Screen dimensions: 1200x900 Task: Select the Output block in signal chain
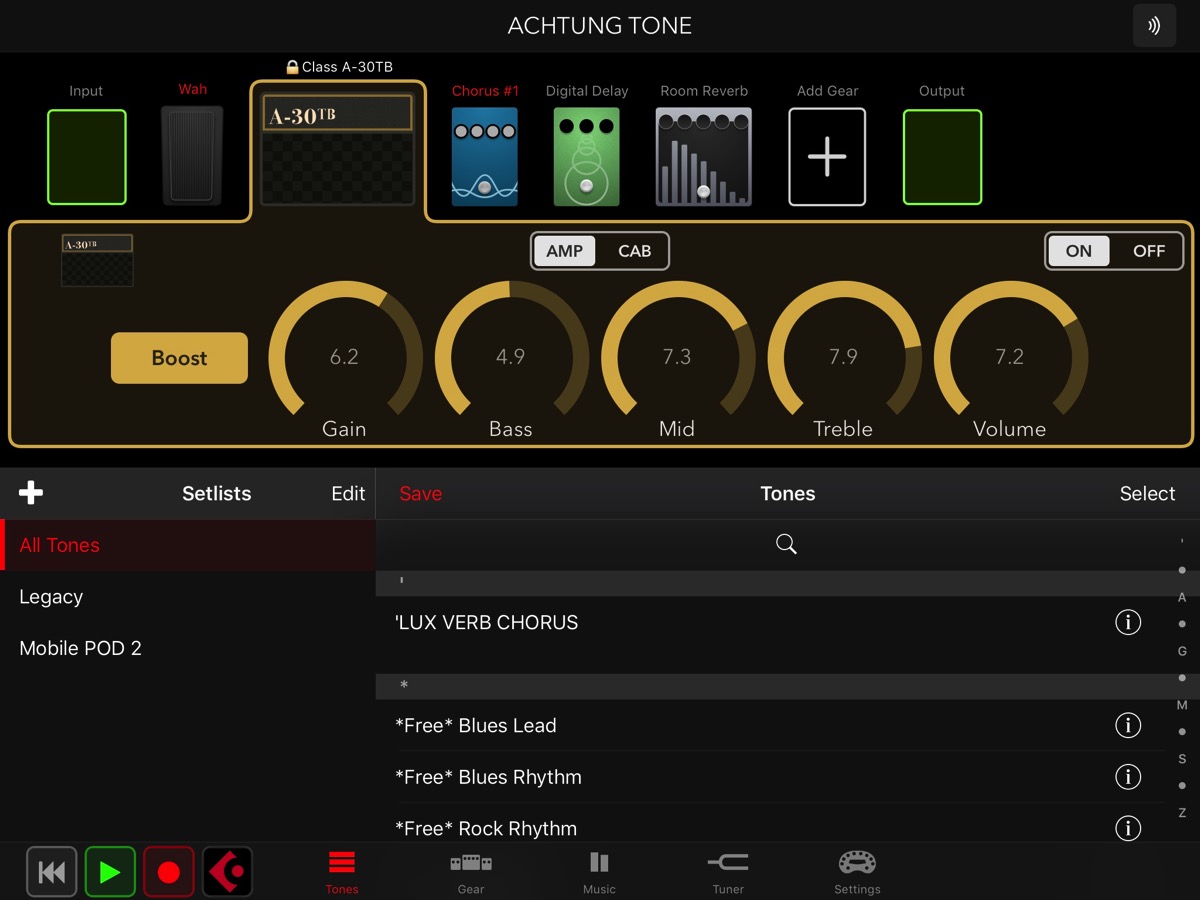tap(942, 157)
